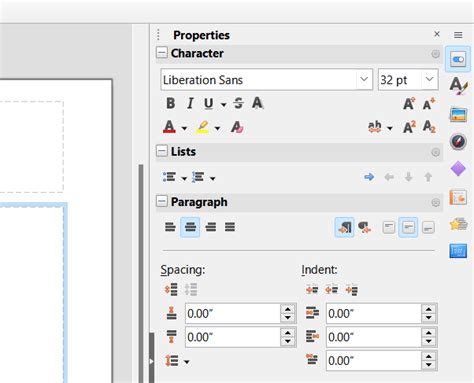Decrease indent icon under Indent

332,290
